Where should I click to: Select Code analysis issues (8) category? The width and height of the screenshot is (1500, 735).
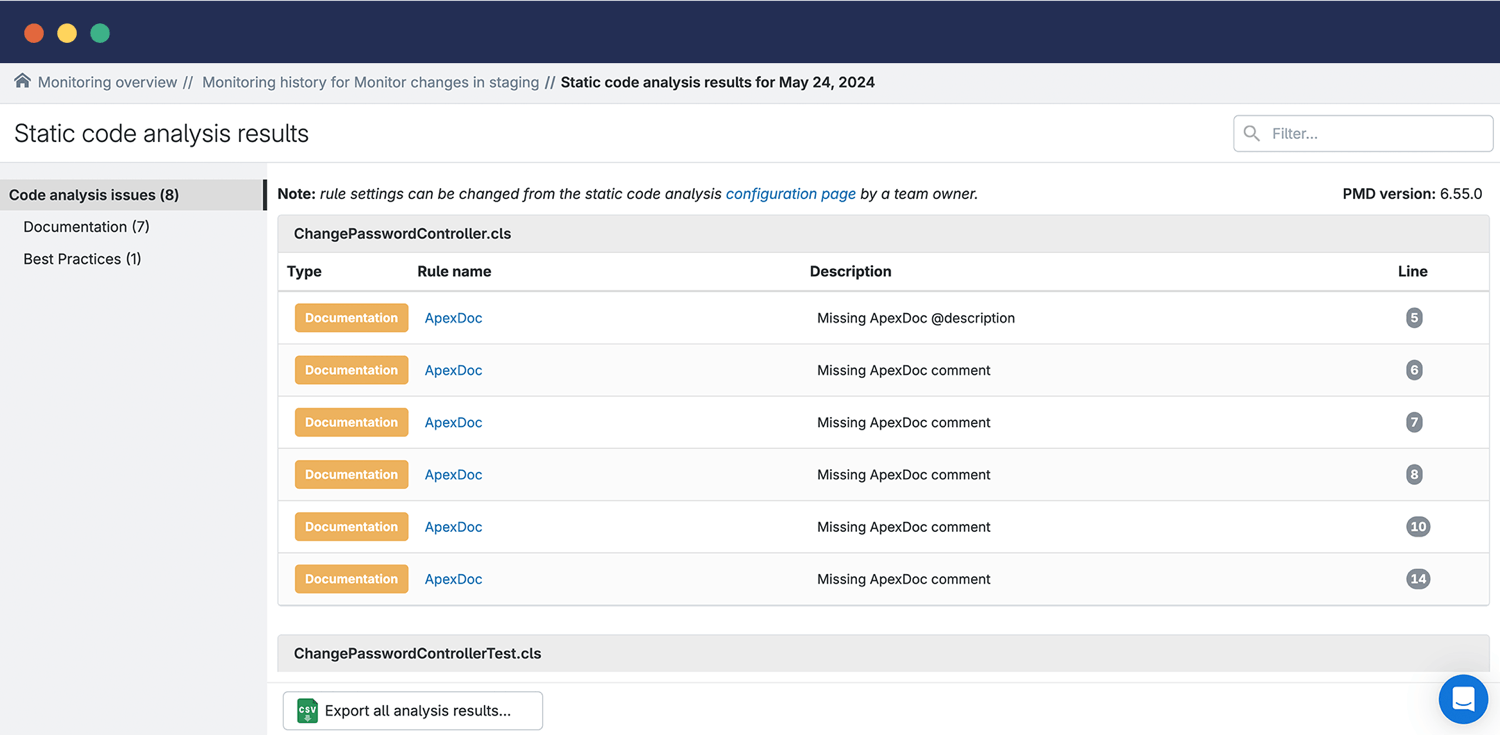[x=94, y=195]
